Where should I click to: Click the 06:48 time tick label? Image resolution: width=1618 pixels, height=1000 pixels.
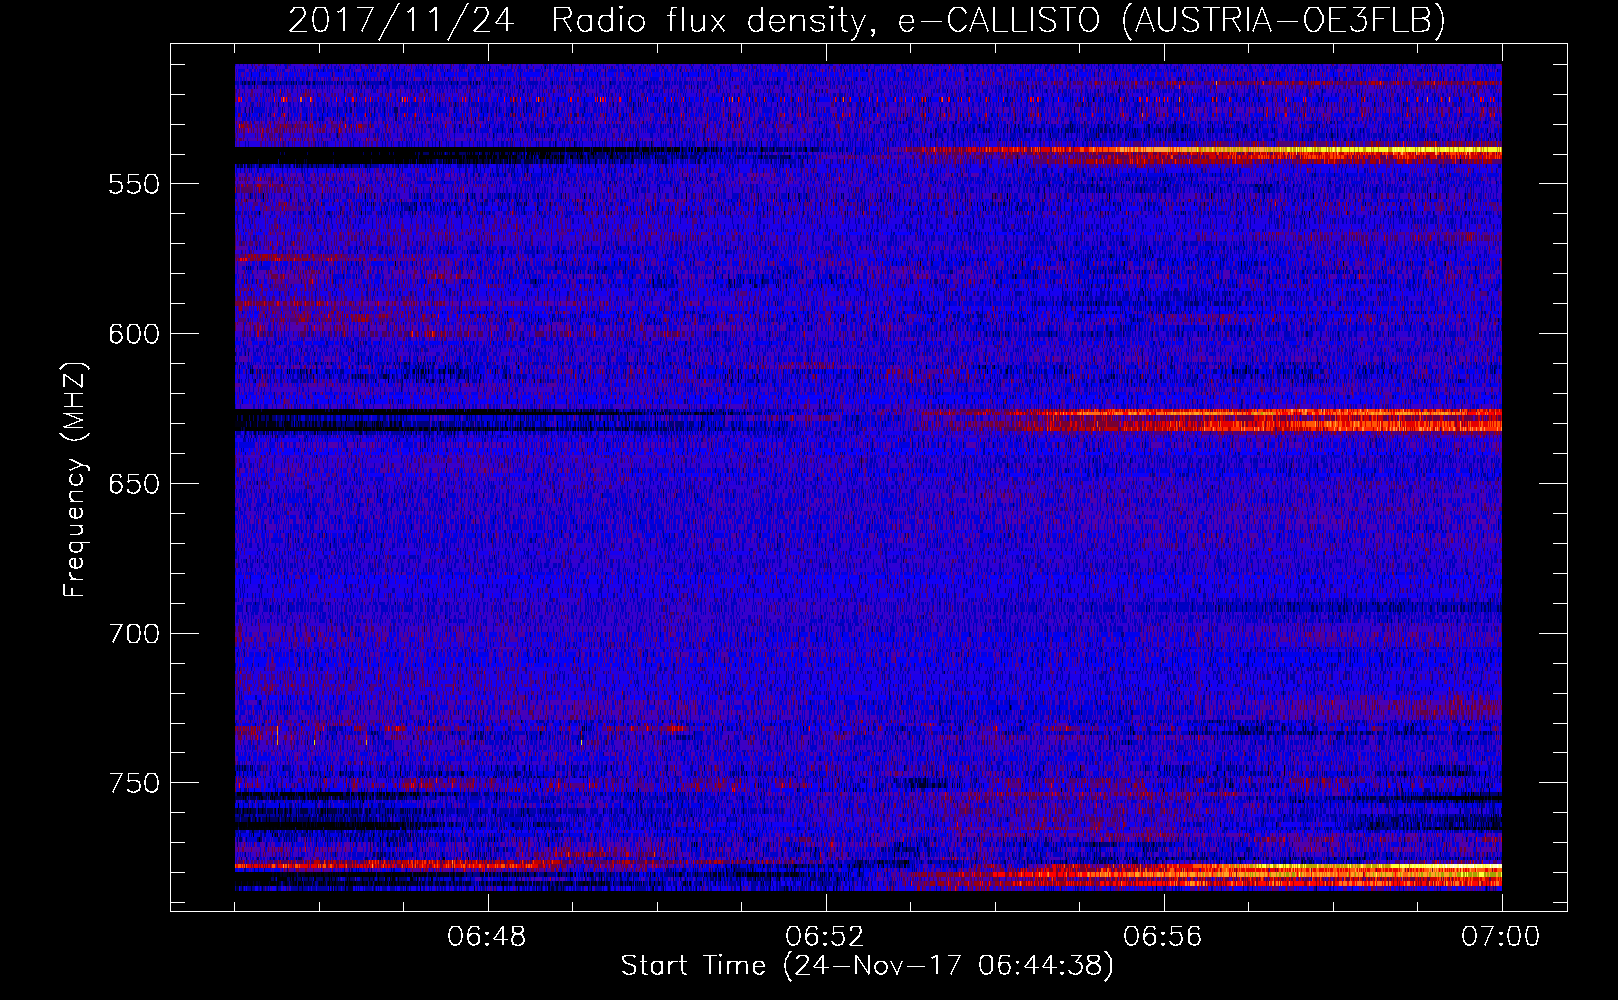(488, 937)
